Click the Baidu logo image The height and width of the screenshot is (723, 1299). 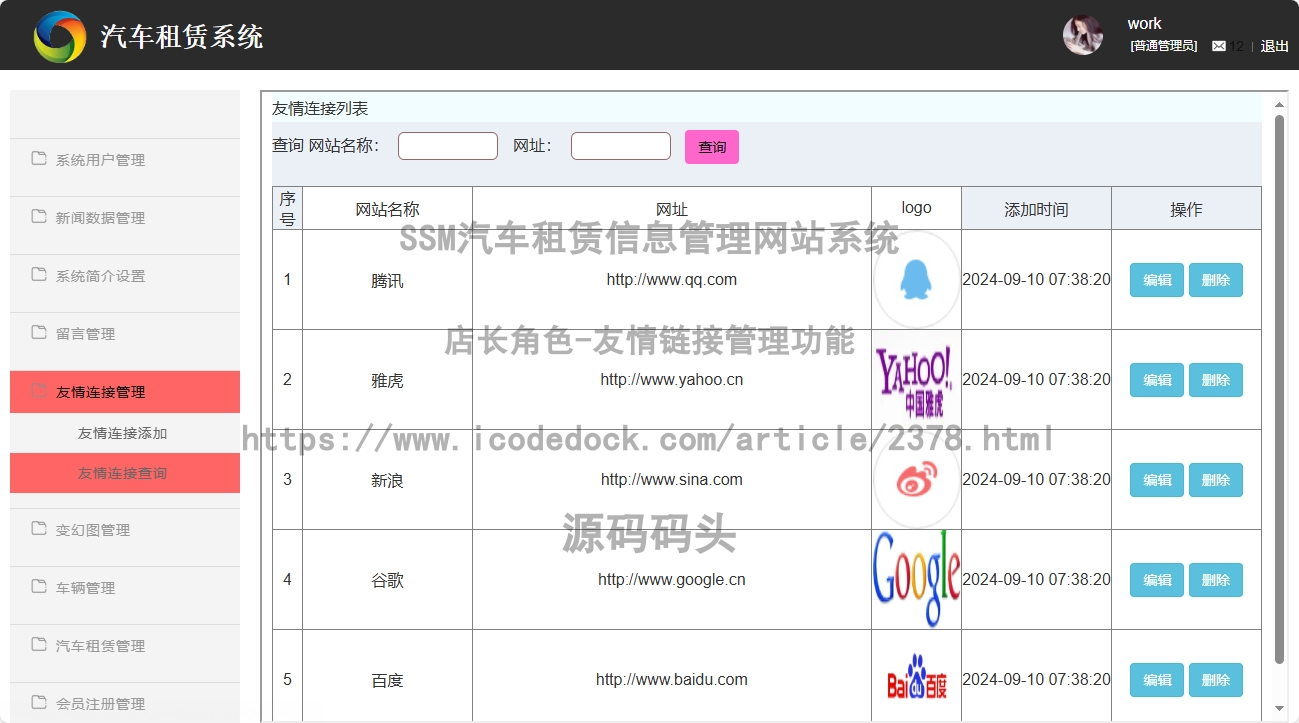[916, 679]
